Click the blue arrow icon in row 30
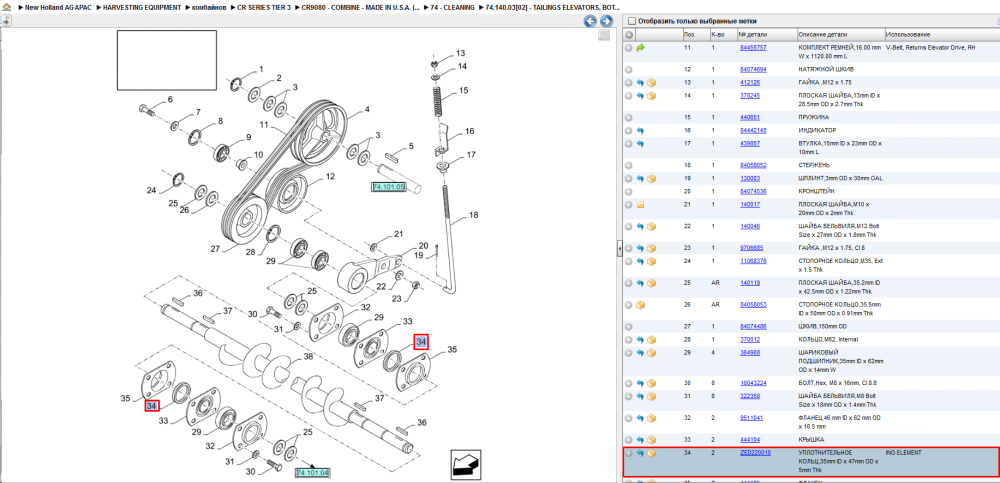Screen dimensions: 1000x483 [x=640, y=383]
